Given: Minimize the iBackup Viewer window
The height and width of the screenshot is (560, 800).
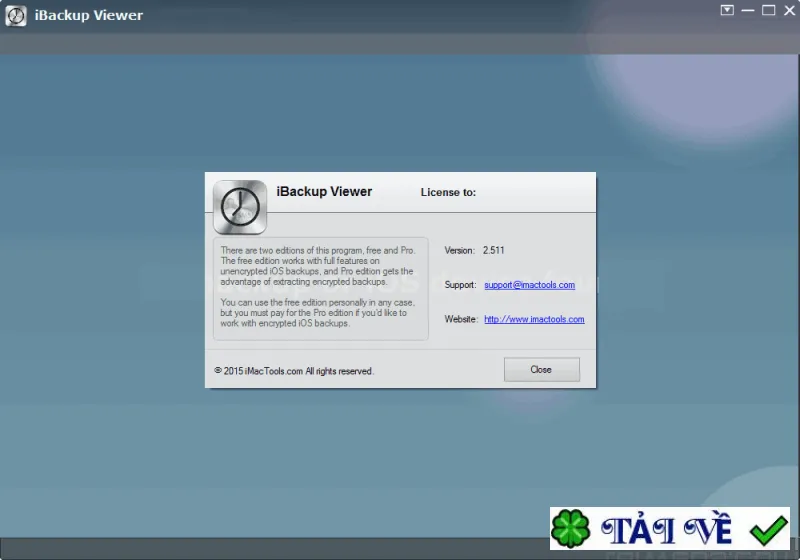Looking at the screenshot, I should (748, 10).
